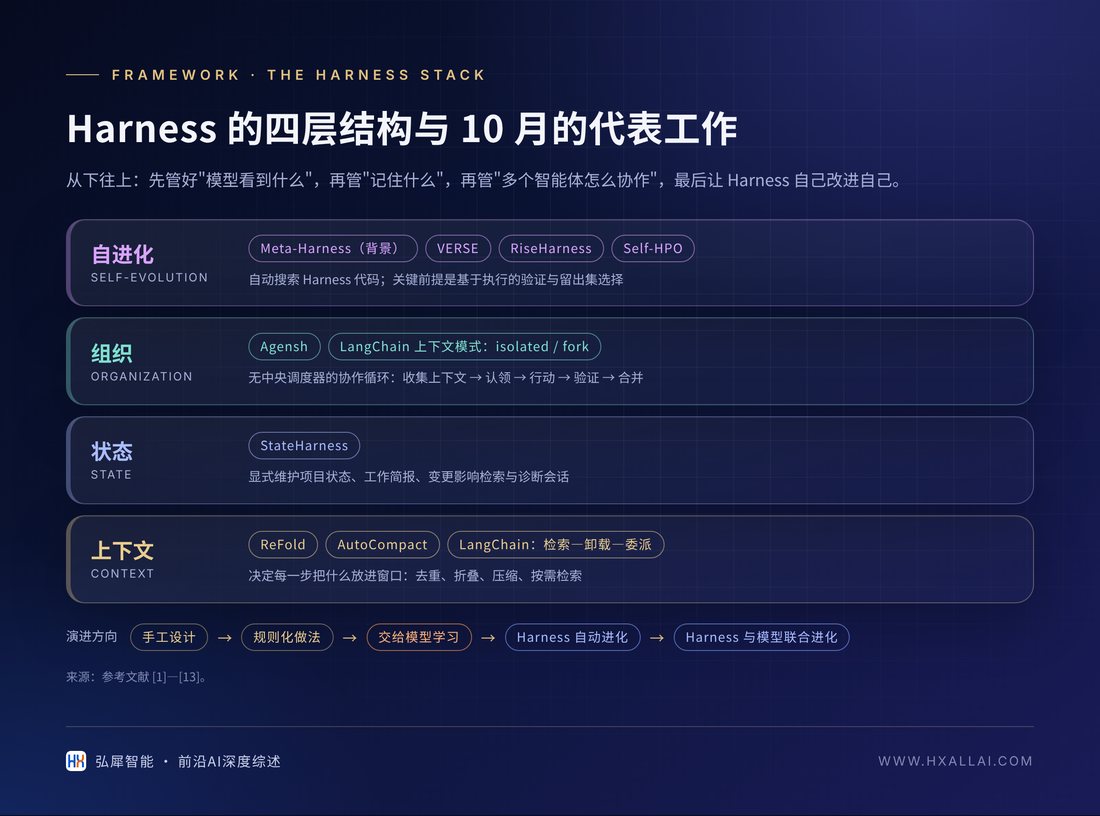The height and width of the screenshot is (816, 1100).
Task: Click the description 决定每一步把什么放进窗口
Action: tap(415, 575)
